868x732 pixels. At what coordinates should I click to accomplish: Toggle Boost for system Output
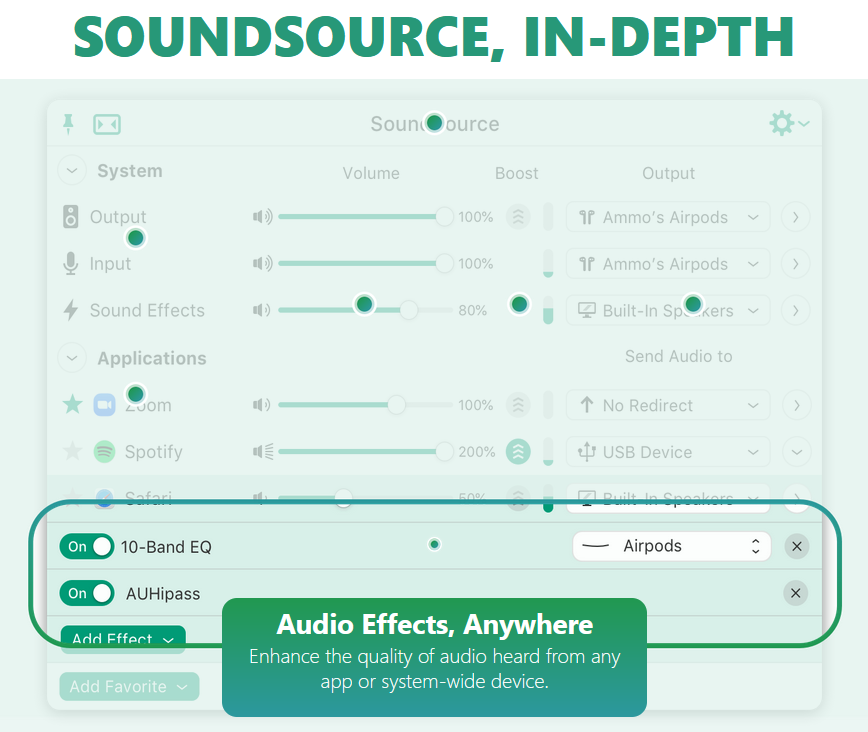[518, 216]
